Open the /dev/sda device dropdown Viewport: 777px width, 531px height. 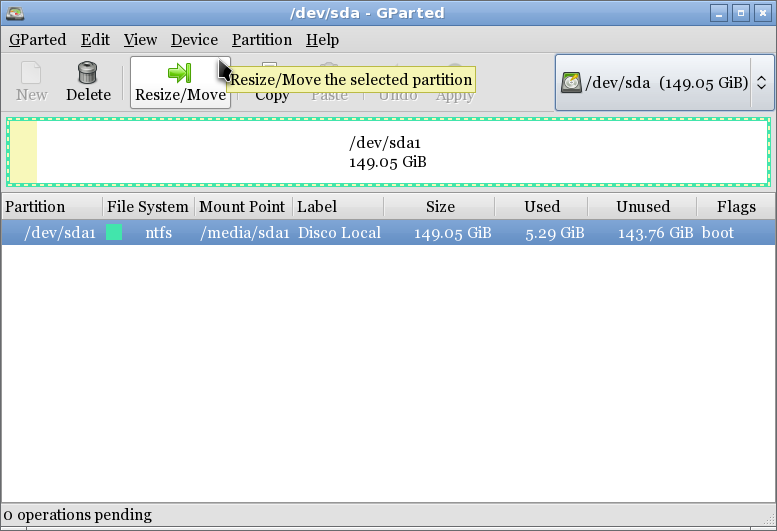[x=664, y=82]
